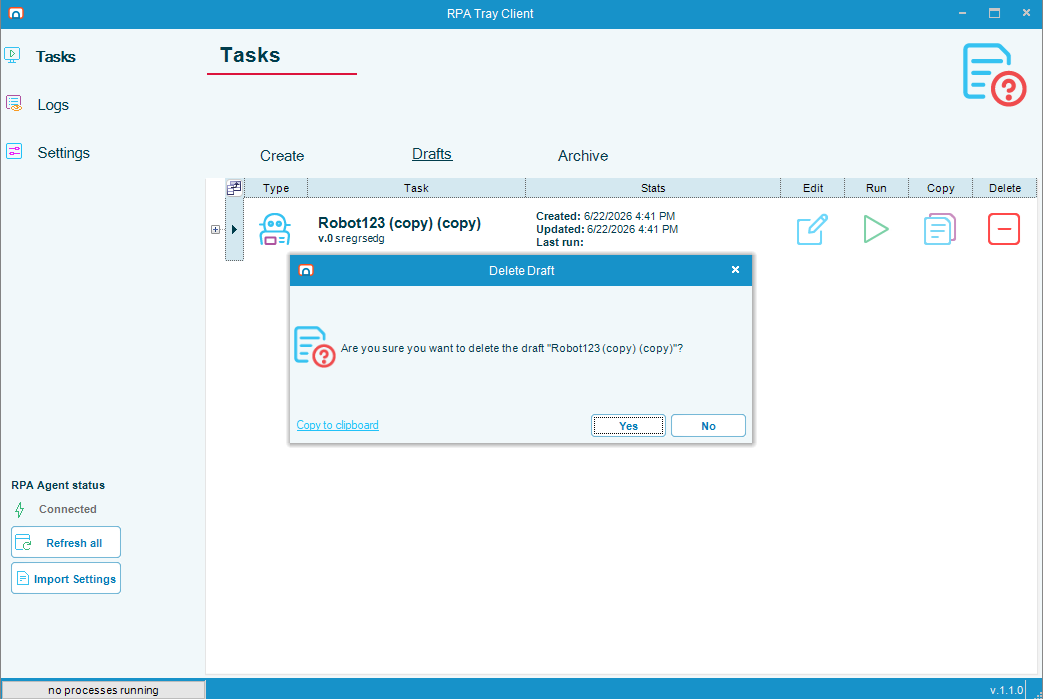The height and width of the screenshot is (699, 1043).
Task: Click the Delete Draft dialog app icon
Action: click(x=306, y=270)
